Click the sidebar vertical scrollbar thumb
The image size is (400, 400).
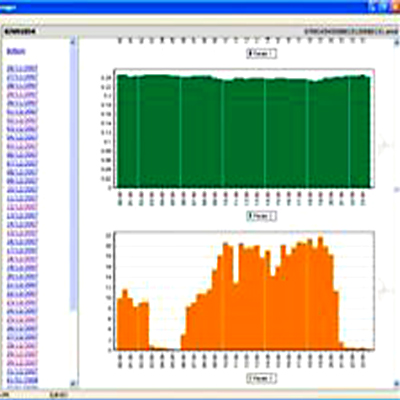coord(74,178)
